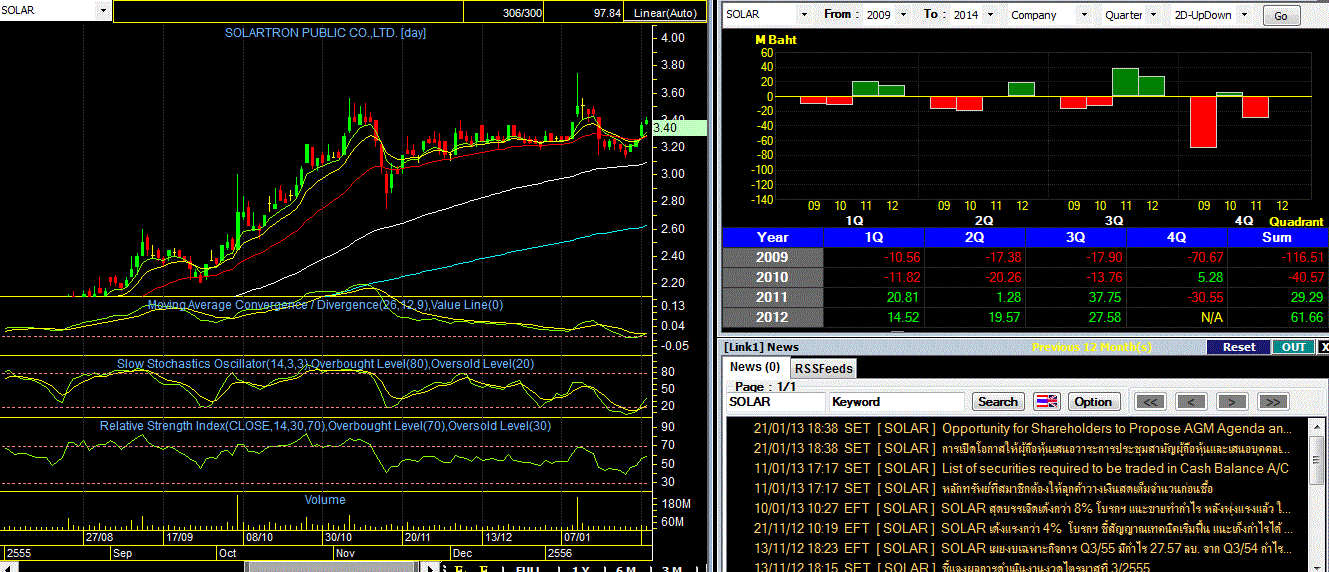The image size is (1329, 572).
Task: Click the Volume panel label
Action: 325,500
